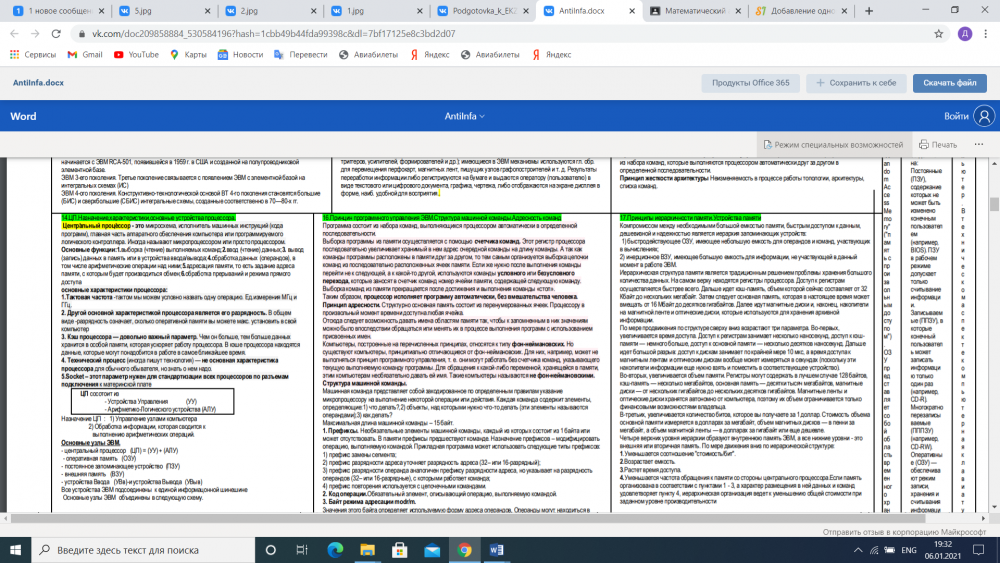
Task: Close the 5.jpg tab
Action: click(207, 11)
